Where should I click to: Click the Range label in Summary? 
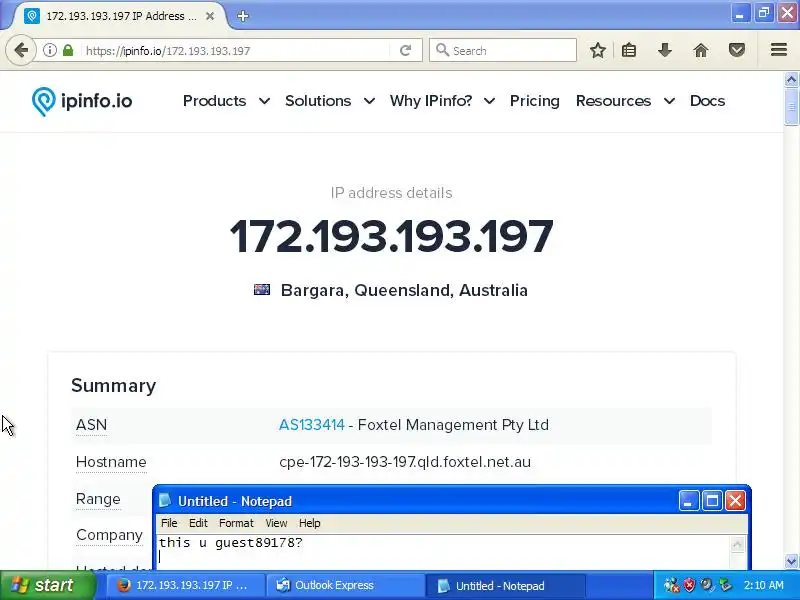click(98, 499)
